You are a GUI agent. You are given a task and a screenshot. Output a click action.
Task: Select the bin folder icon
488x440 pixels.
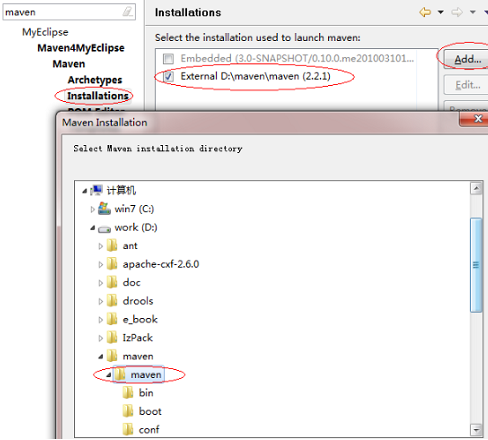128,392
